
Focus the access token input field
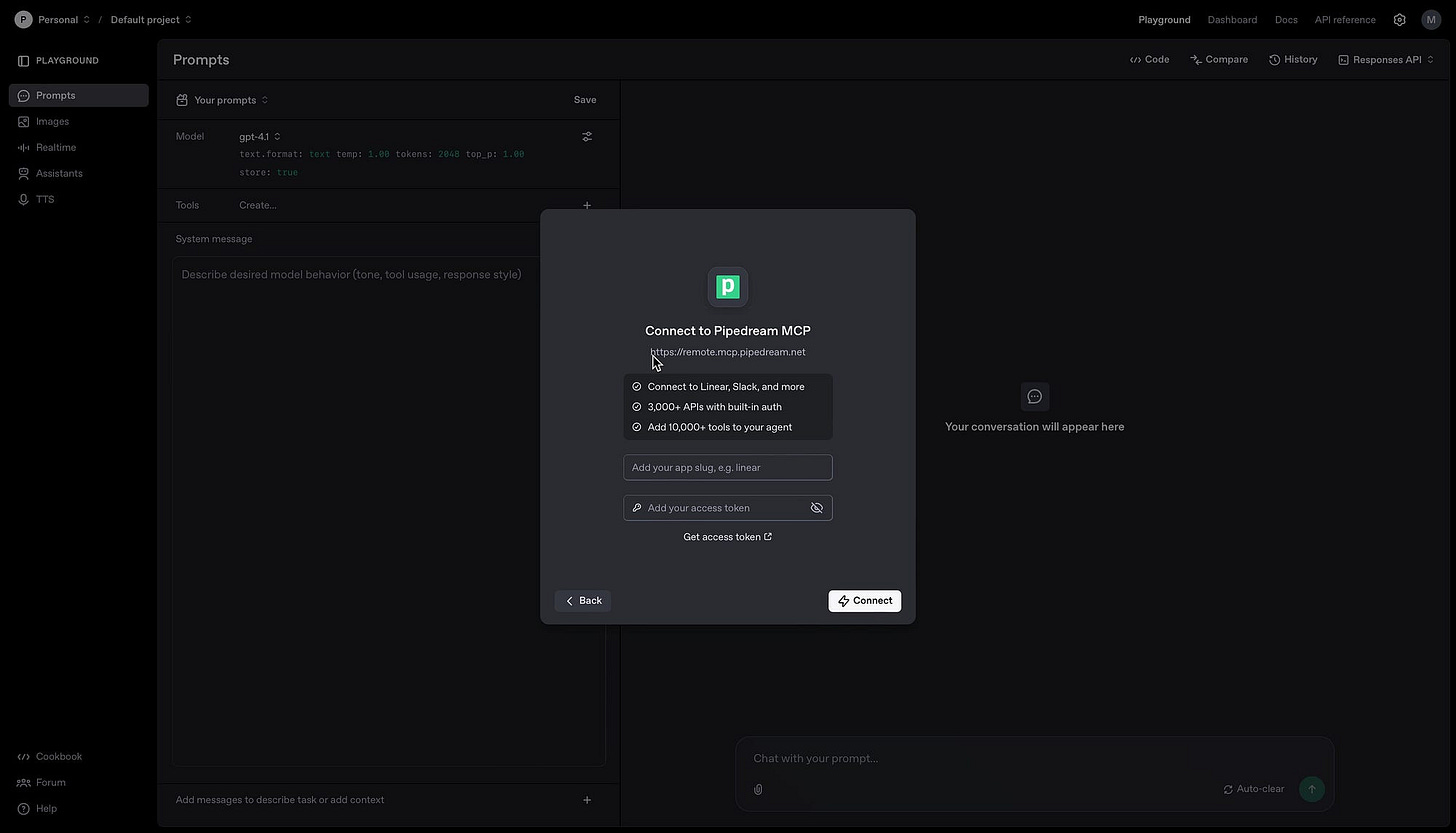(x=728, y=508)
